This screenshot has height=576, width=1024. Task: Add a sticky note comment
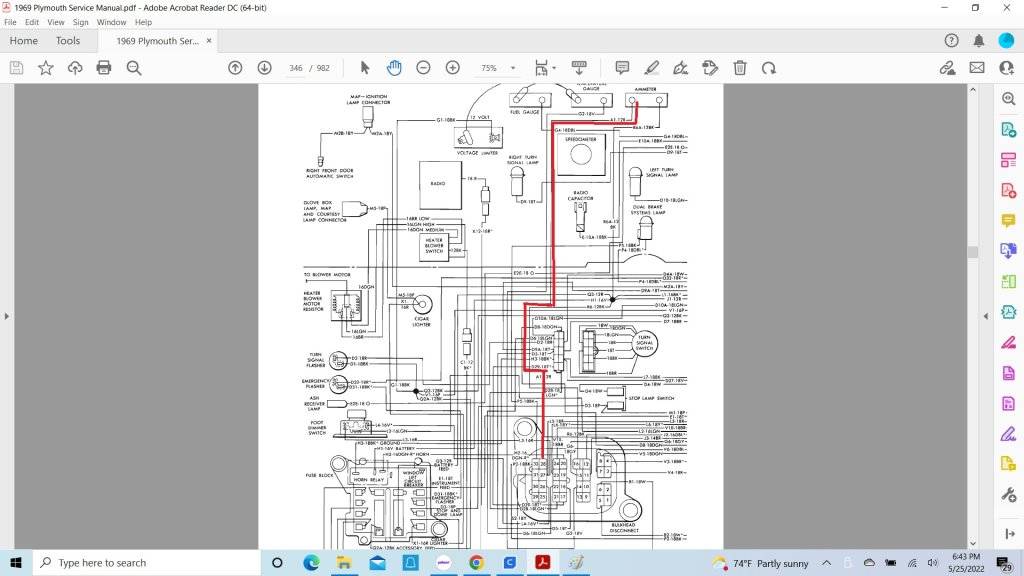click(x=622, y=68)
